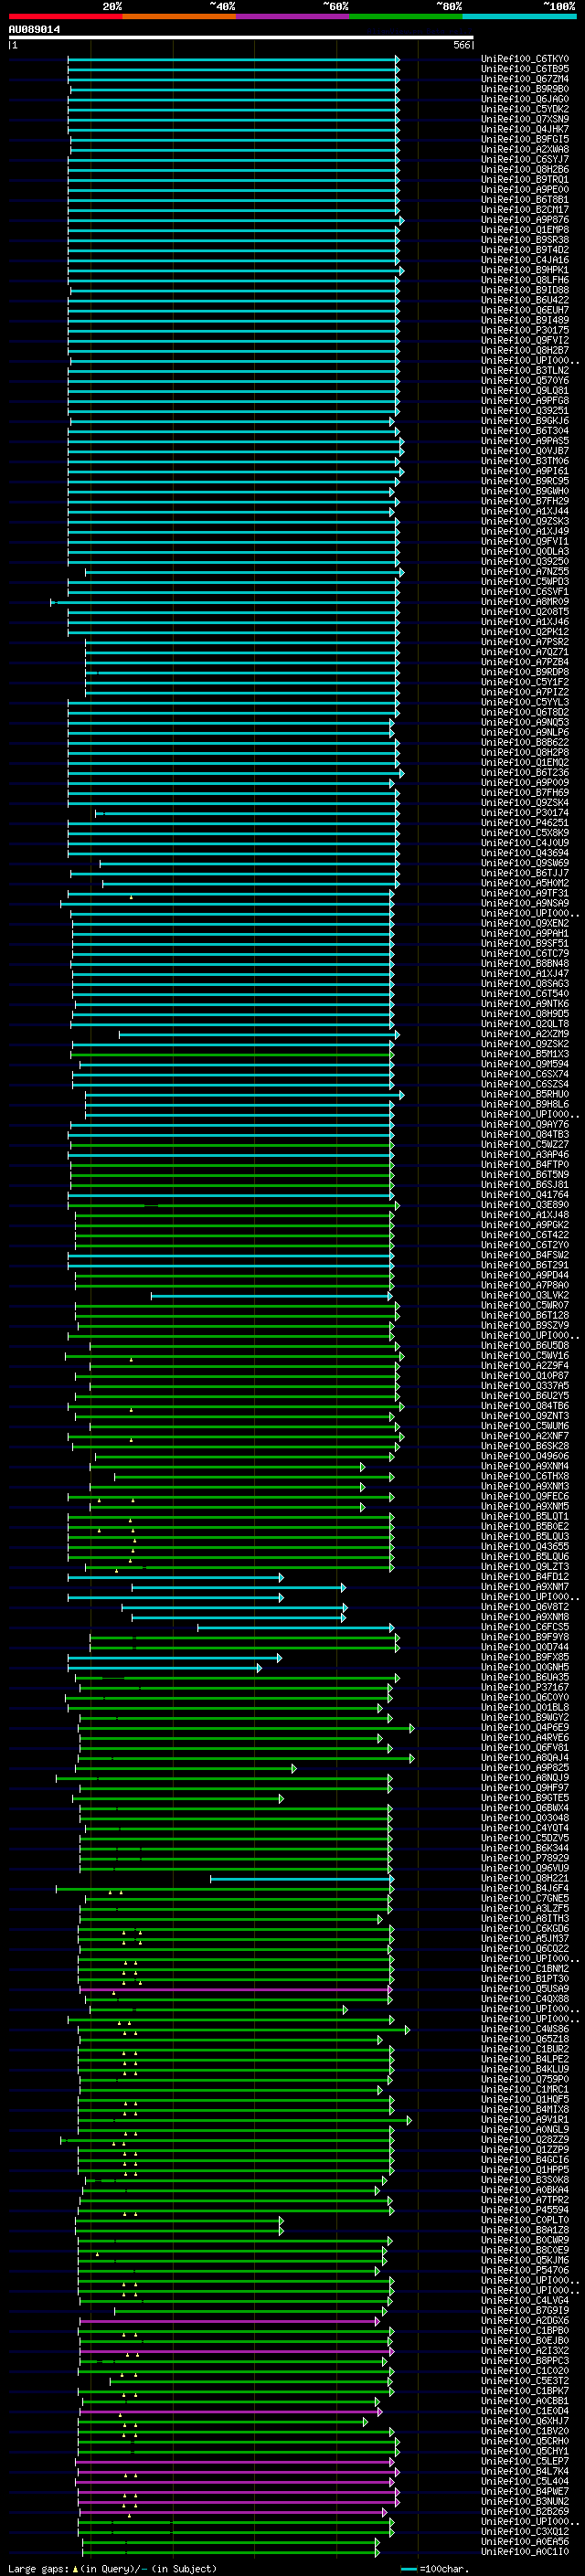Viewport: 585px width, 2576px height.
Task: Select the UniRef100_A9XNM8 label
Action: pyautogui.click(x=525, y=1617)
